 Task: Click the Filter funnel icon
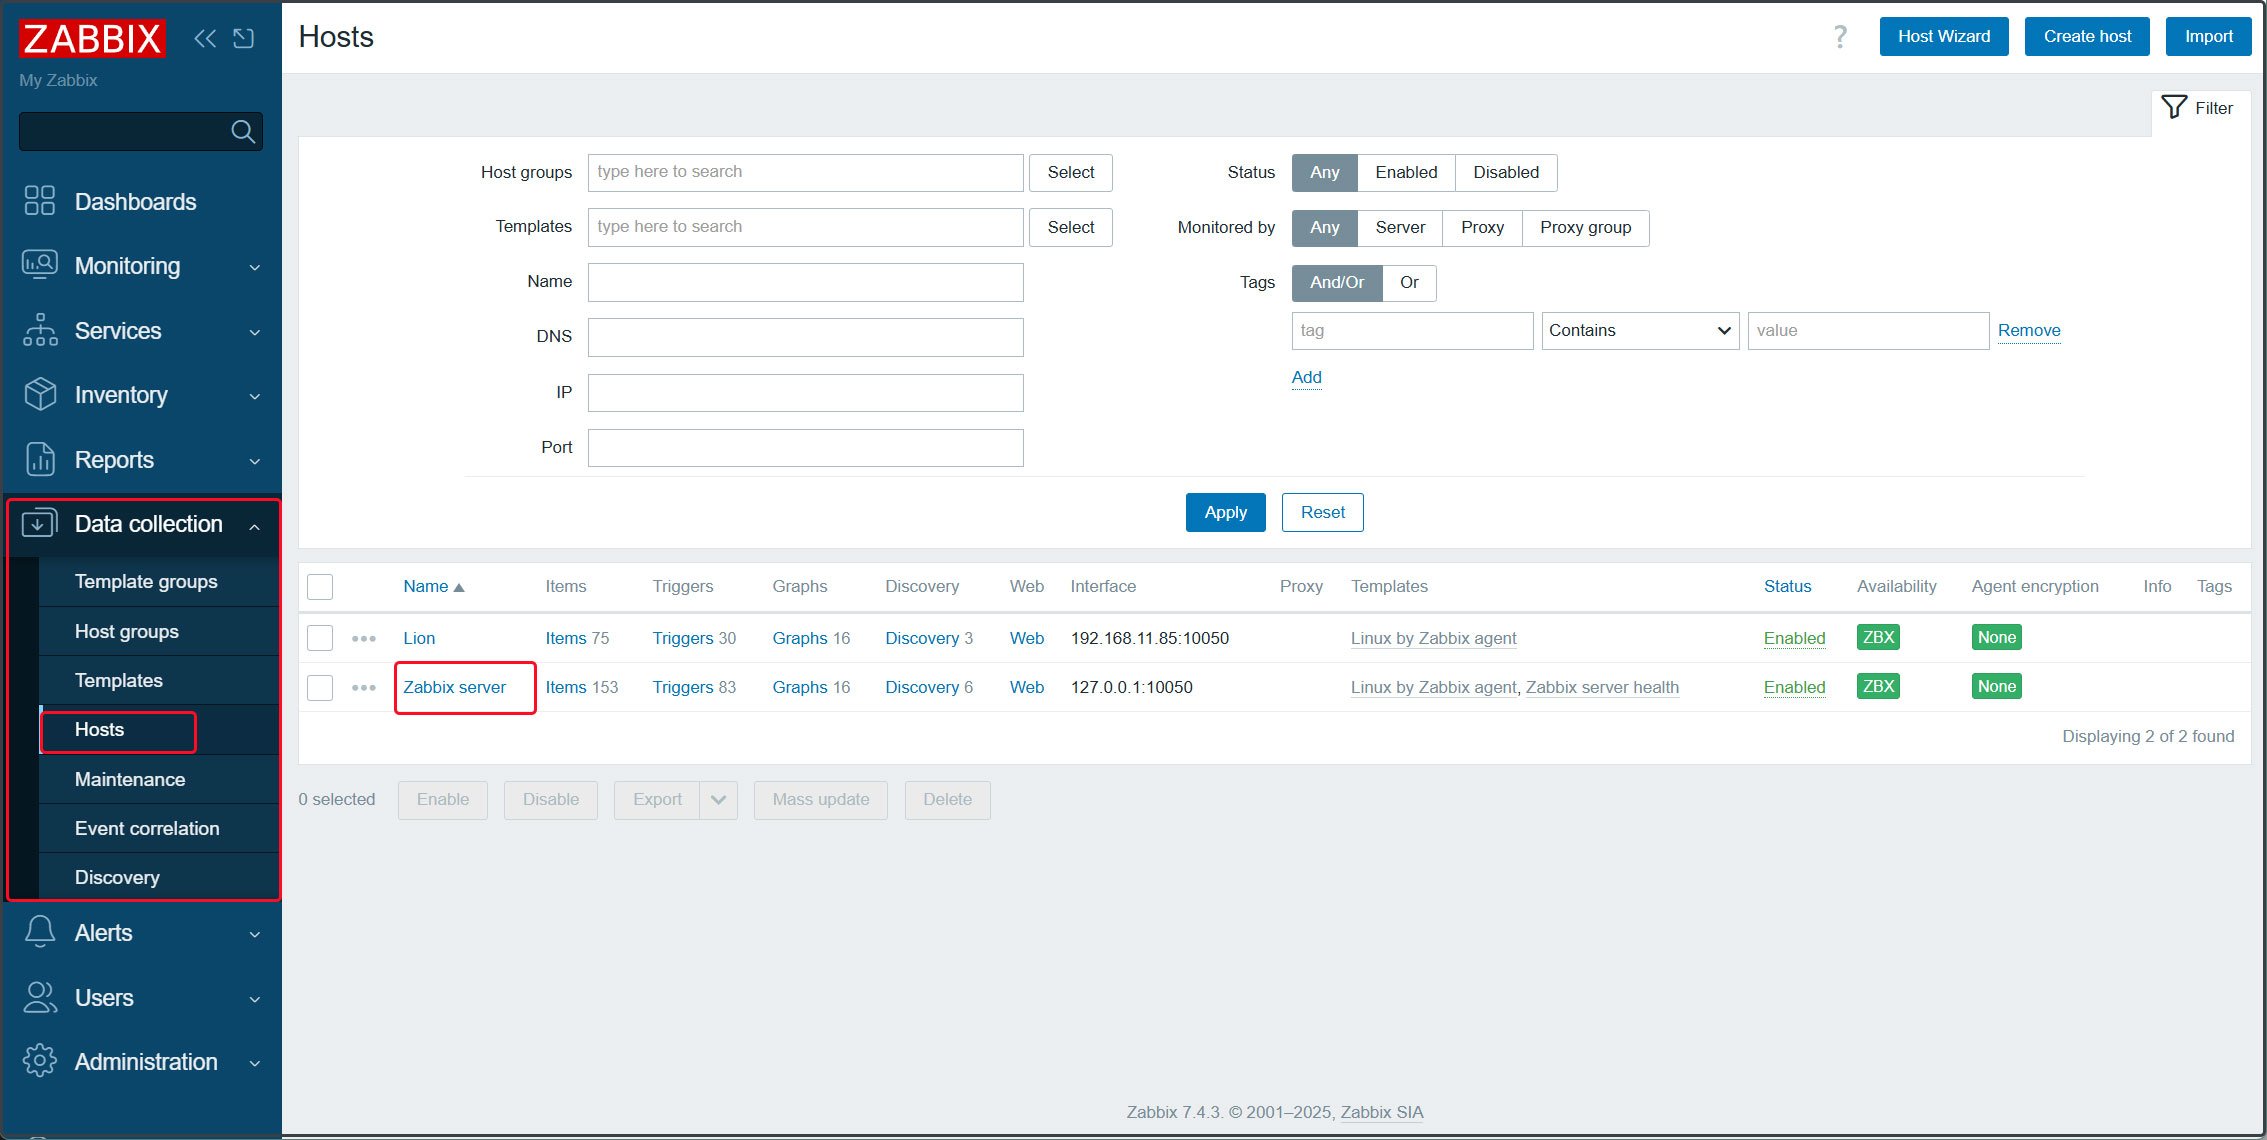2174,107
